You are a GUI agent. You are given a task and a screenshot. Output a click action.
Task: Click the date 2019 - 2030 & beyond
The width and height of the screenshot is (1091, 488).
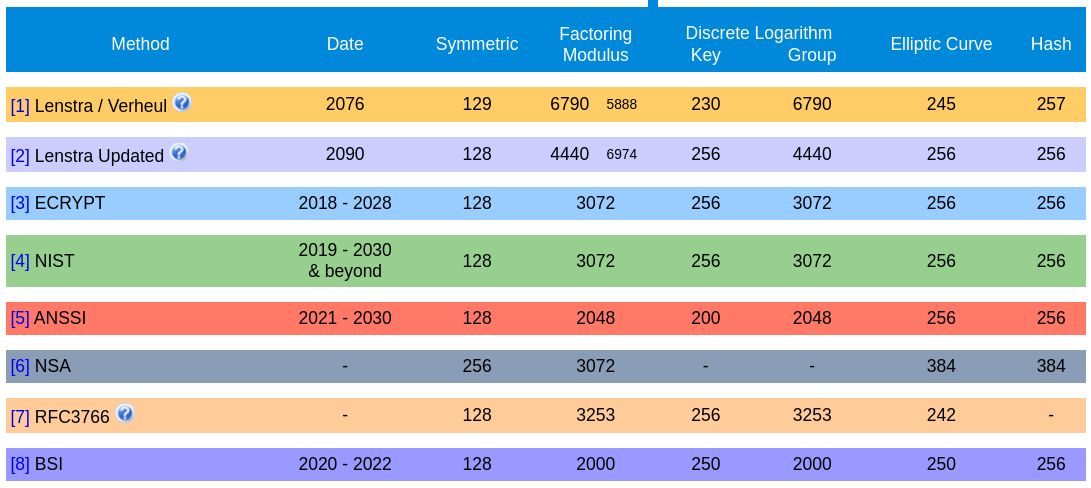click(x=345, y=260)
